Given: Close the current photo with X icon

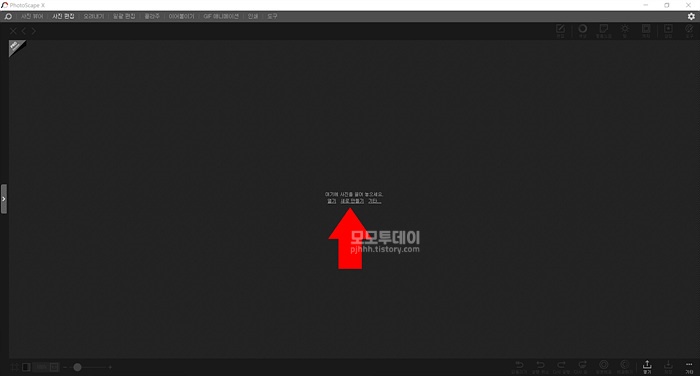Looking at the screenshot, I should click(13, 31).
